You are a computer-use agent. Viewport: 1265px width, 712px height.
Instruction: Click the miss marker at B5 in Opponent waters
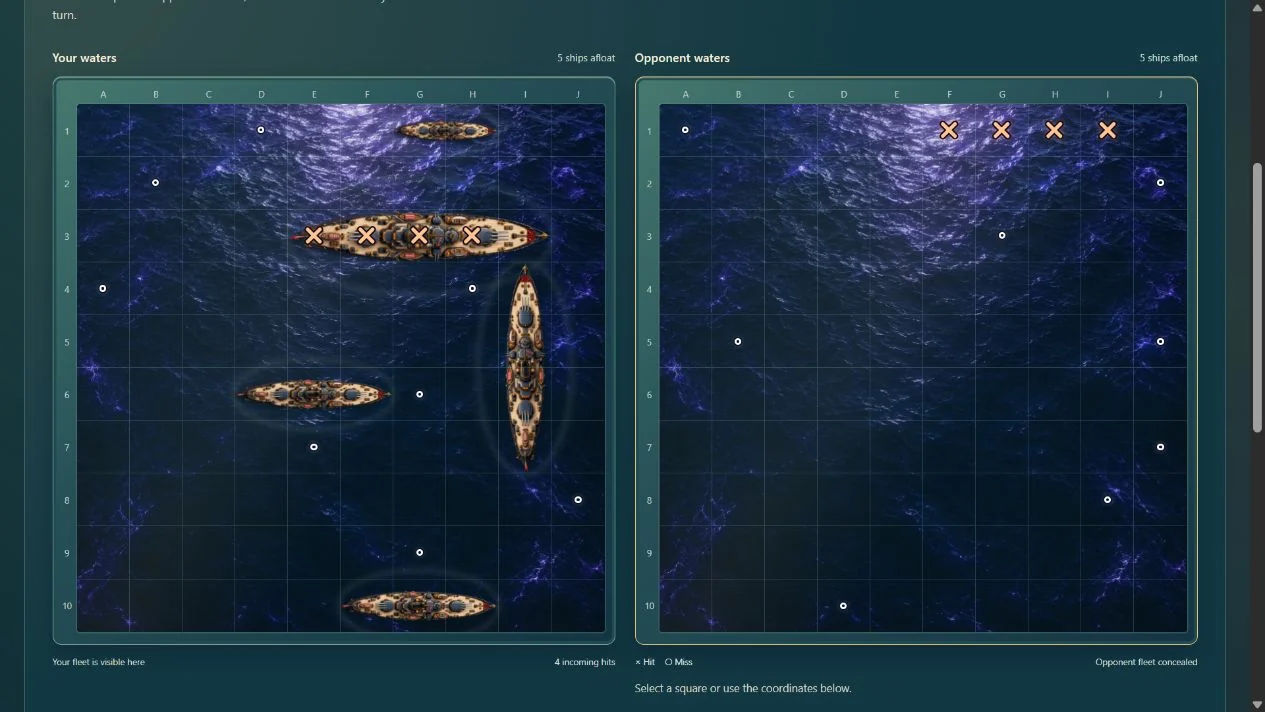pos(738,342)
